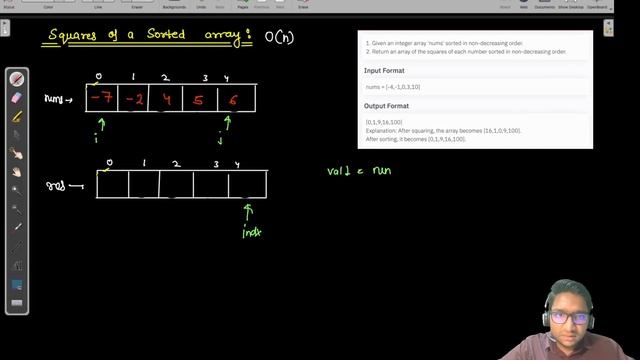Choose the arrow Selector tool

point(17,135)
